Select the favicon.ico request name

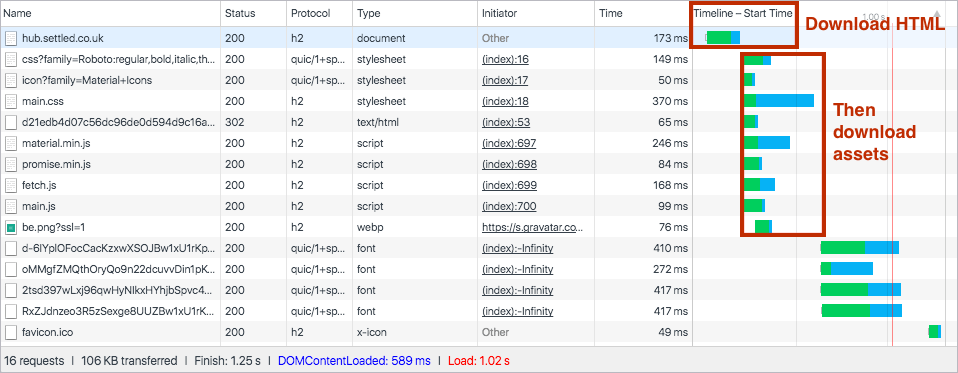pos(48,333)
